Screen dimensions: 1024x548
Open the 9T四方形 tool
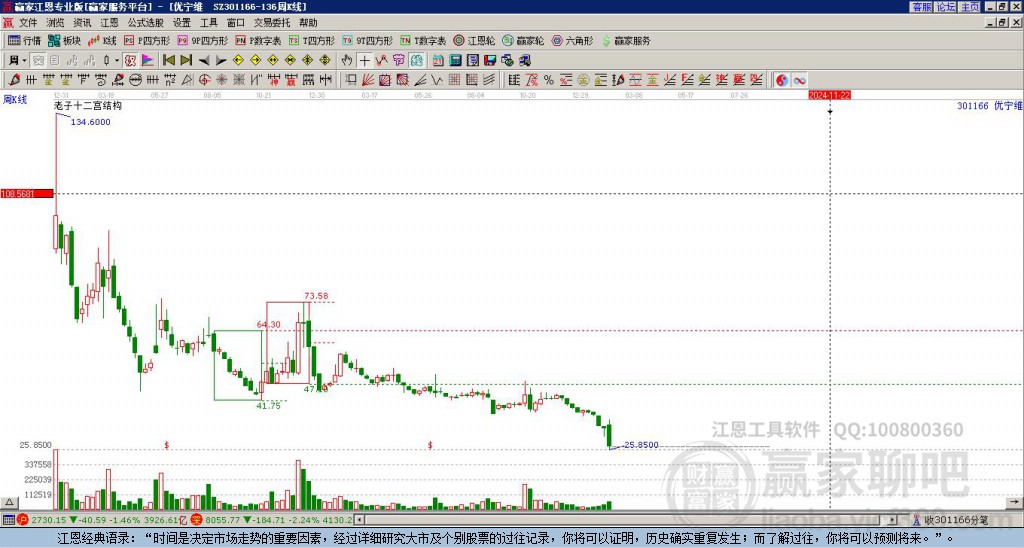(368, 40)
